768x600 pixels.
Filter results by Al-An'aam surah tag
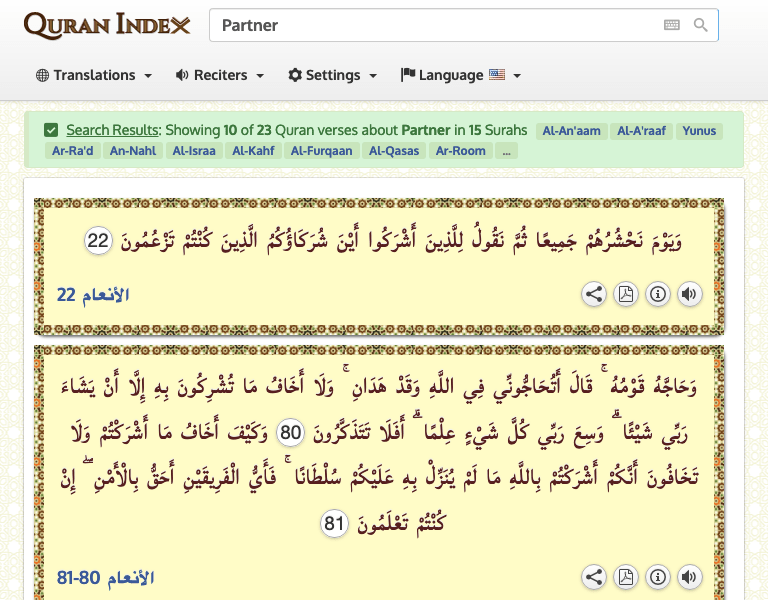571,131
